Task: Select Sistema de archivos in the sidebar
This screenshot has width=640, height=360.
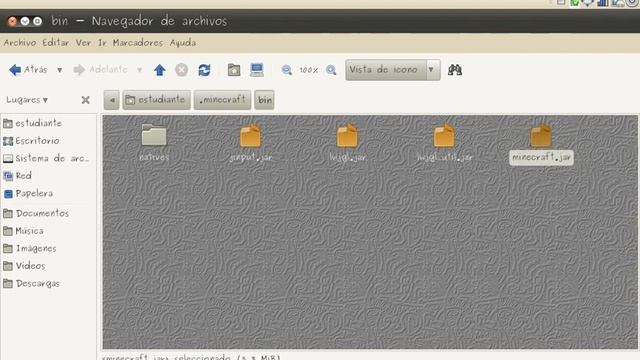Action: coord(46,158)
